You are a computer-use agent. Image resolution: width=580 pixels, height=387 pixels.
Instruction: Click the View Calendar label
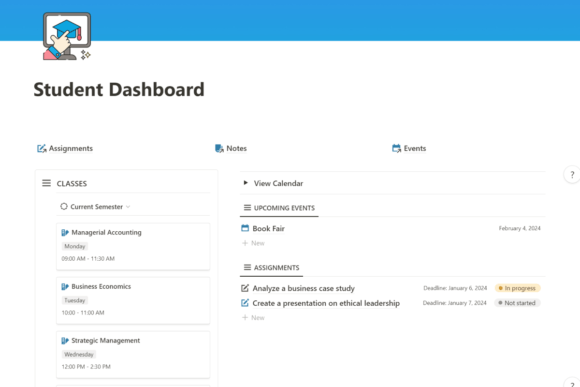(279, 184)
